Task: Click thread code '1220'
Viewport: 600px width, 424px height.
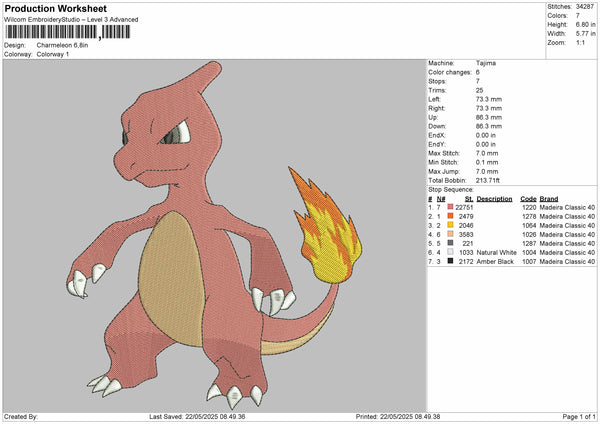Action: (529, 207)
